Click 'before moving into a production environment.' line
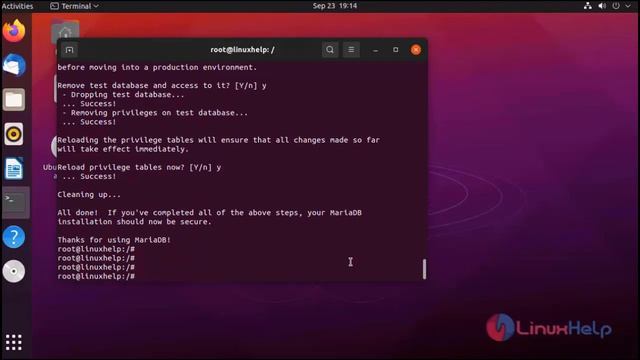This screenshot has height=360, width=640. click(x=157, y=67)
